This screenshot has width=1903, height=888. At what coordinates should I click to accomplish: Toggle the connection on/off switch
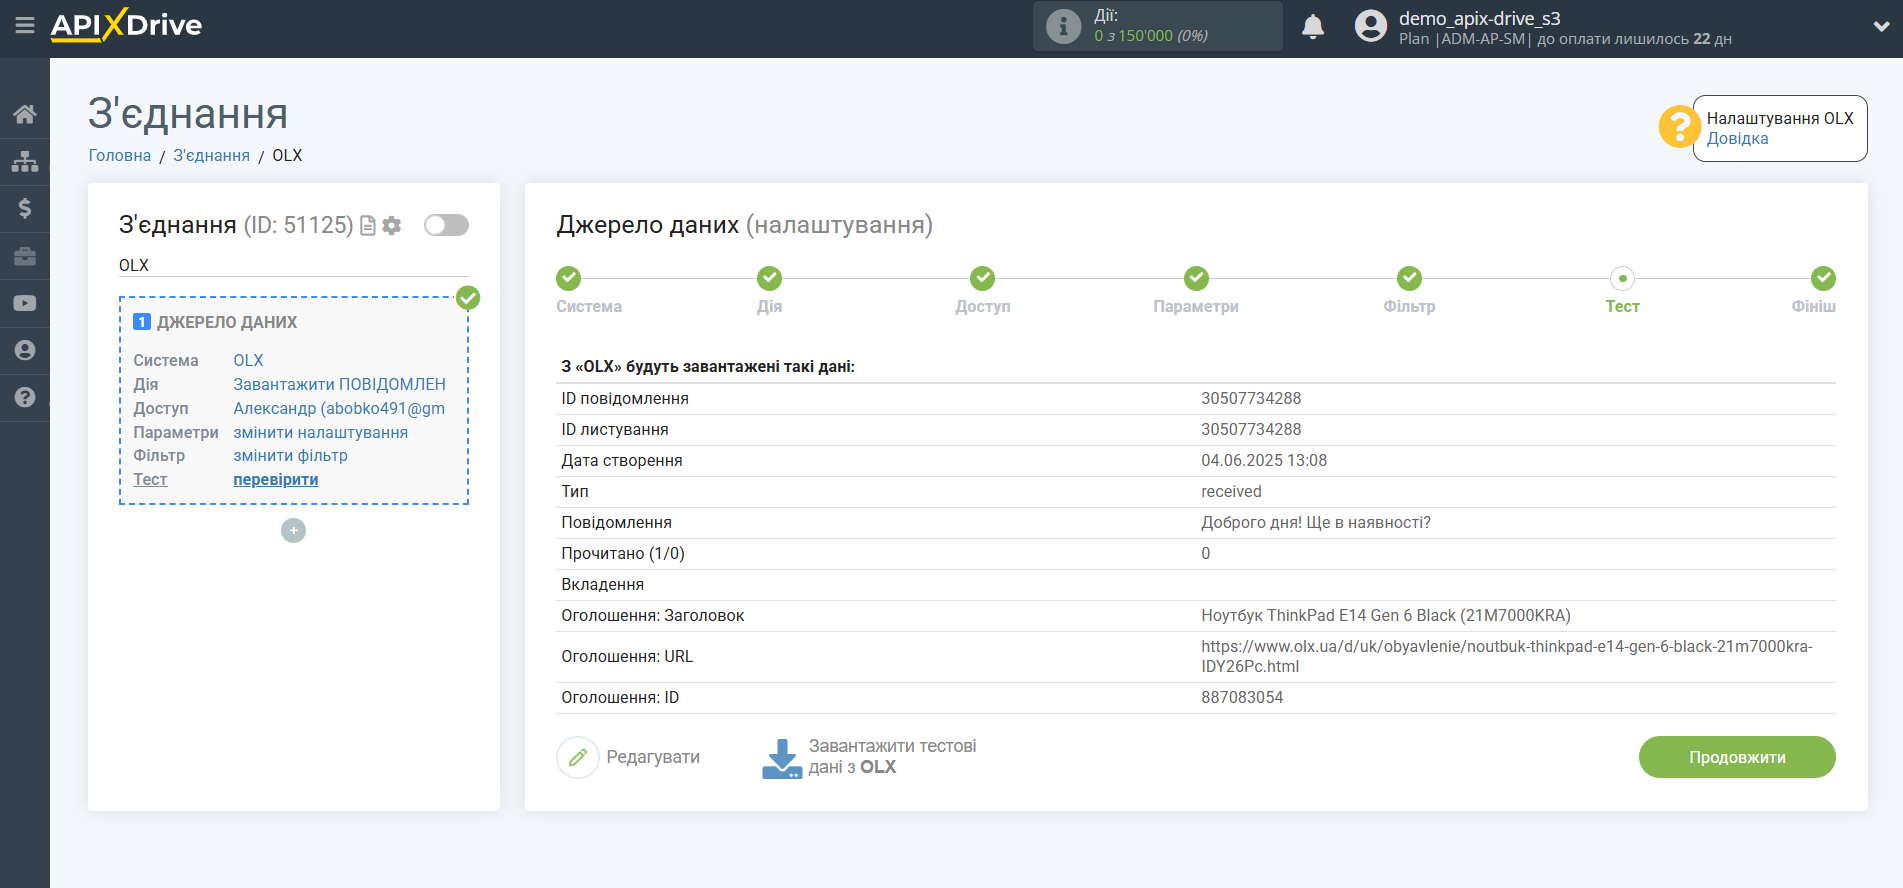tap(446, 225)
